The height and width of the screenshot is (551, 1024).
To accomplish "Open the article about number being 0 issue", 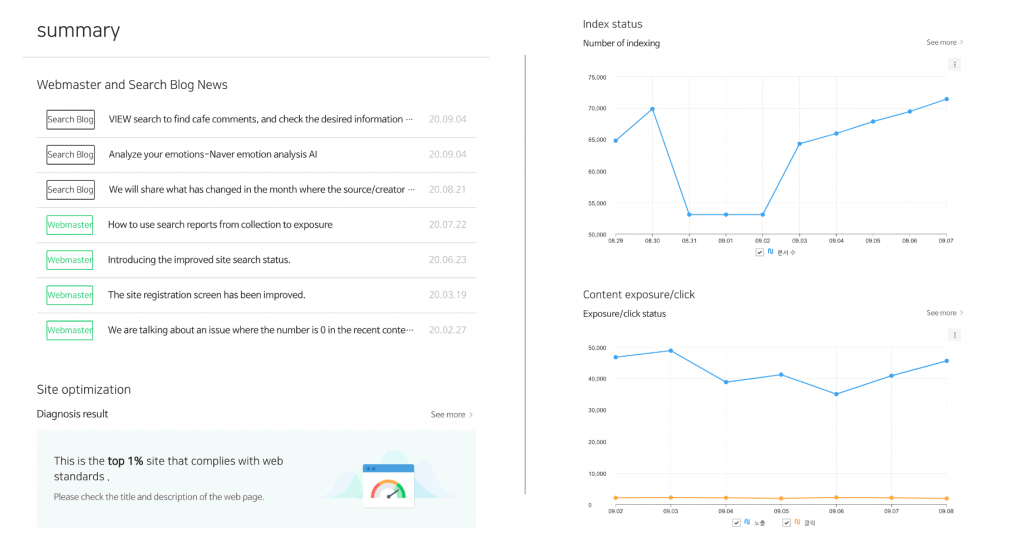I will [261, 330].
